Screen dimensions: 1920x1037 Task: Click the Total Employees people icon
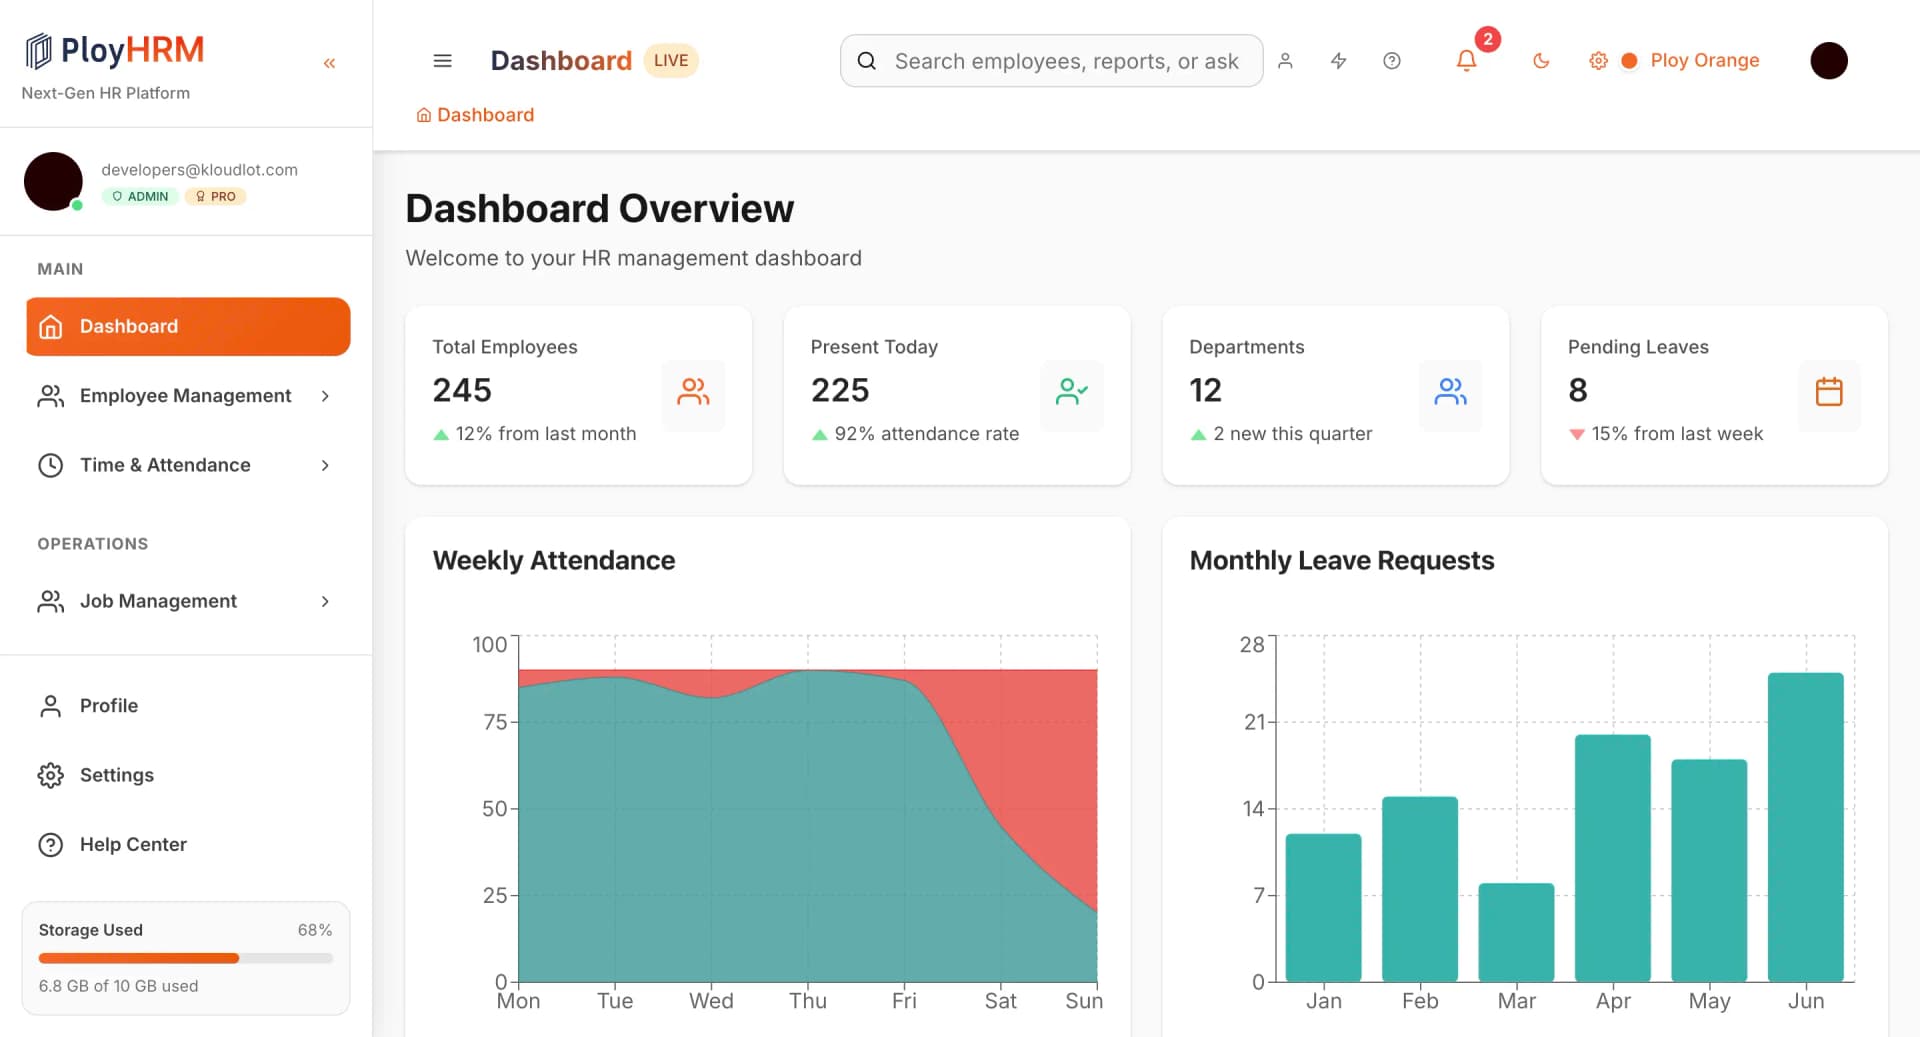coord(694,395)
